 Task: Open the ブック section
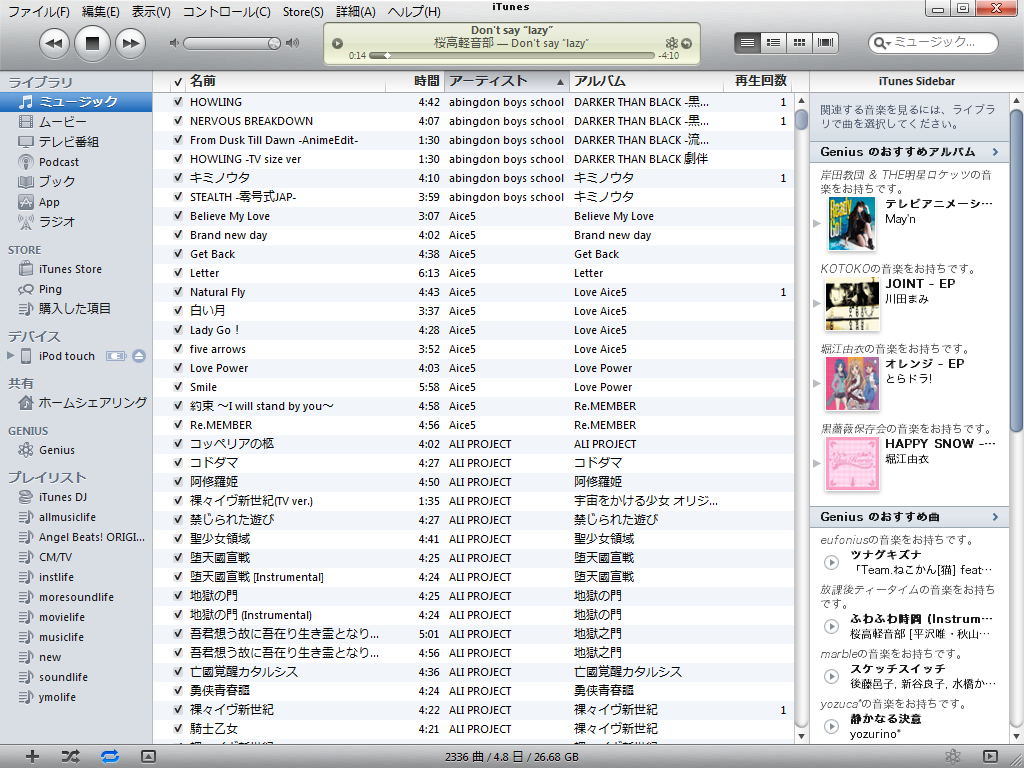click(x=76, y=182)
